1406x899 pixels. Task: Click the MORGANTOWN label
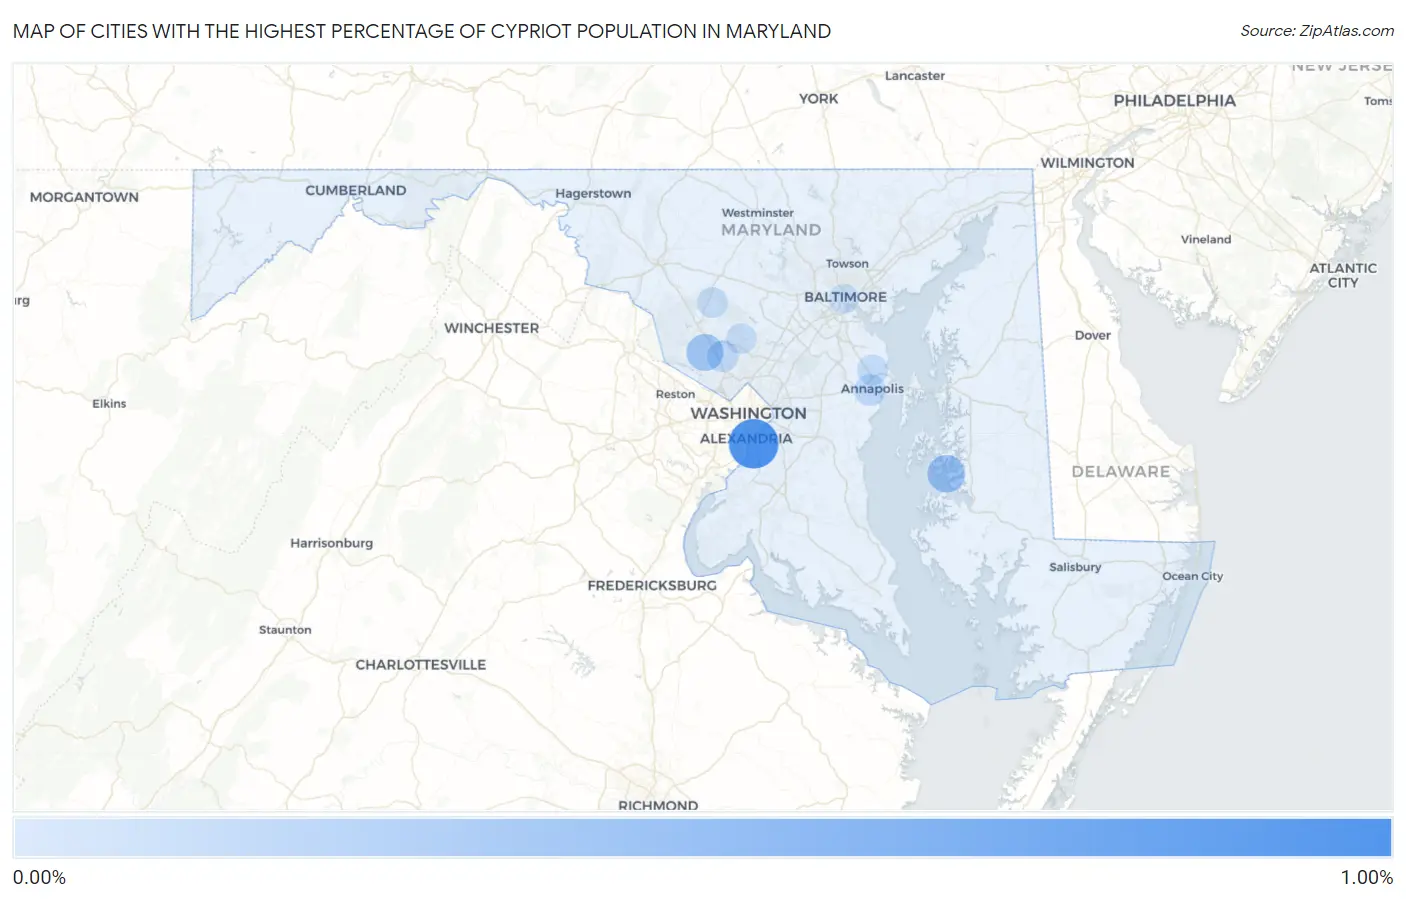click(84, 197)
